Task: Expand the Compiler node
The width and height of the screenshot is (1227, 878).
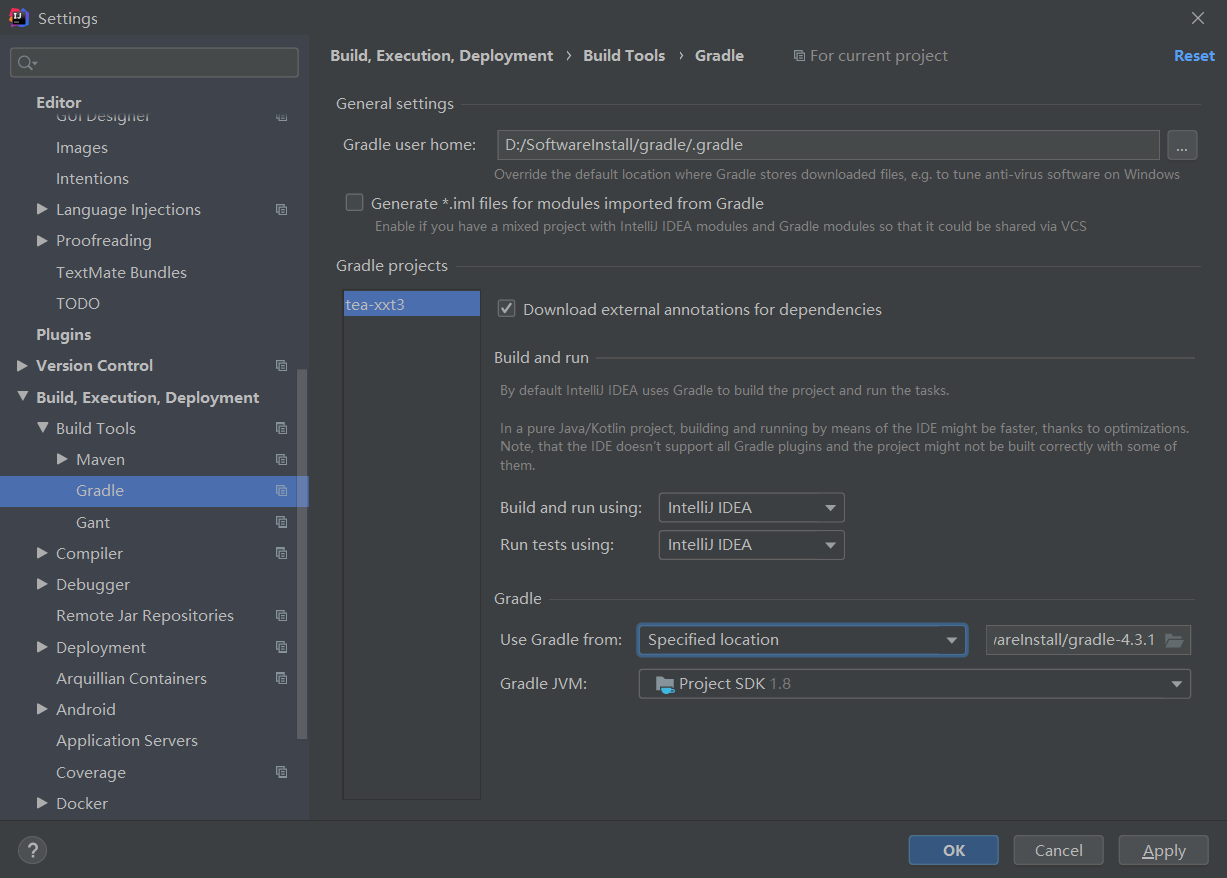Action: pos(42,553)
